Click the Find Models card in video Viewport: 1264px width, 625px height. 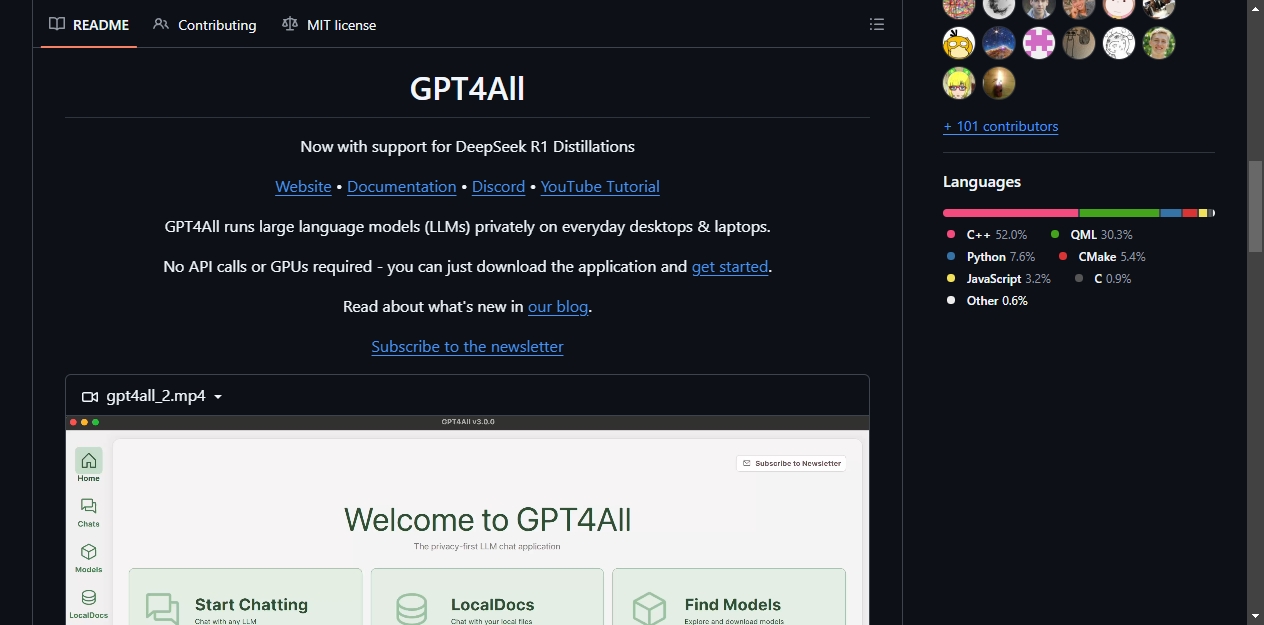[729, 597]
